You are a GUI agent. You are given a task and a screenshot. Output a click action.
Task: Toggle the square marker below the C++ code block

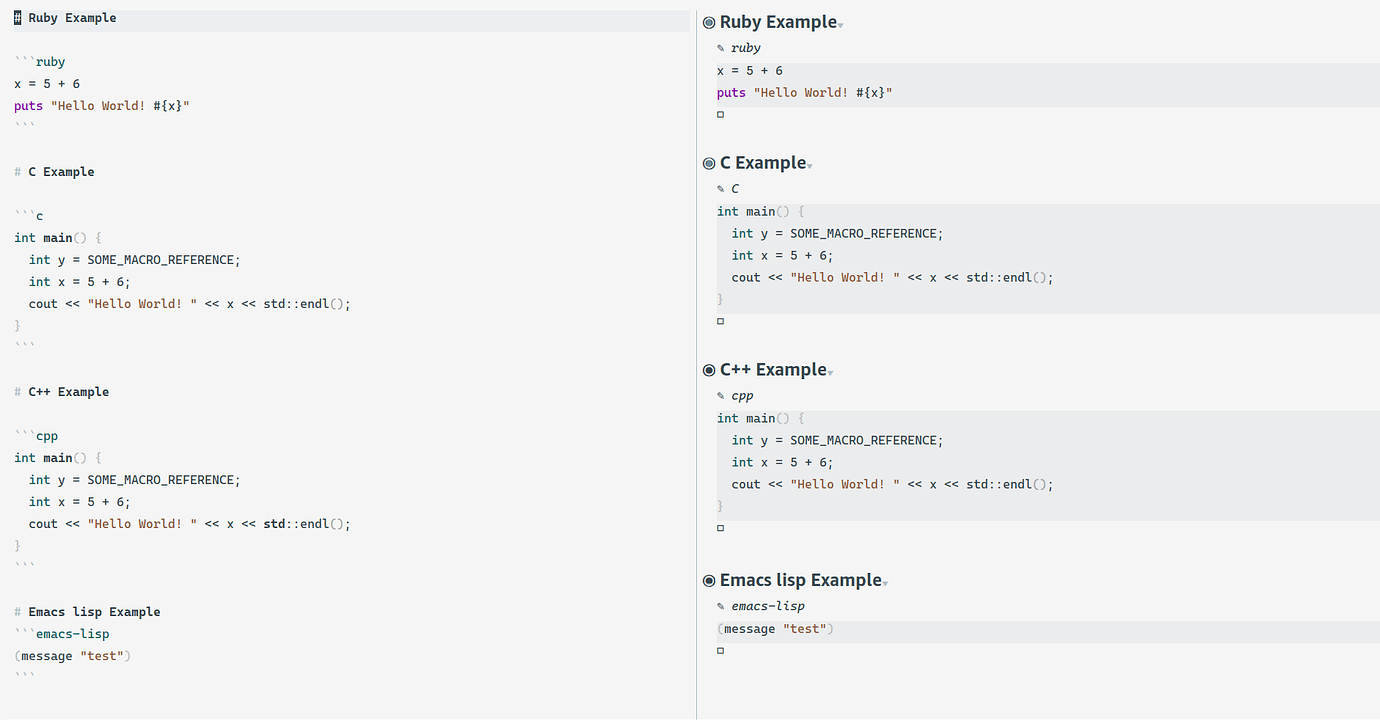[720, 527]
